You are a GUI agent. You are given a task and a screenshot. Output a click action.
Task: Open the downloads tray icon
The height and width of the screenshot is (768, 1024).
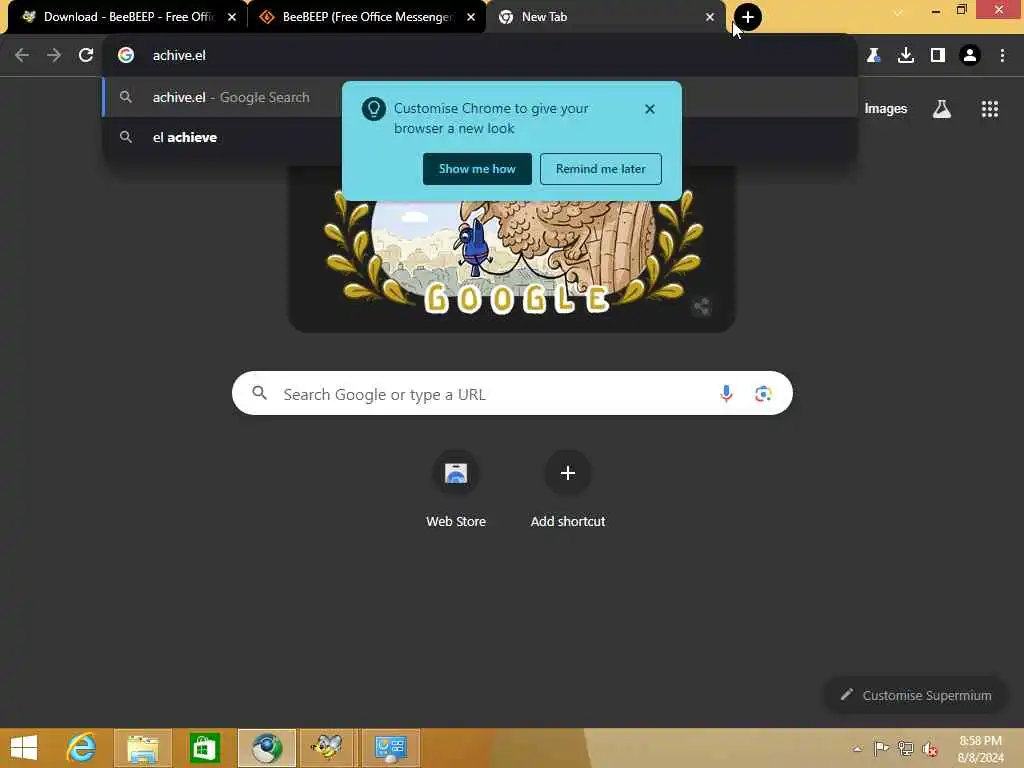(x=906, y=56)
